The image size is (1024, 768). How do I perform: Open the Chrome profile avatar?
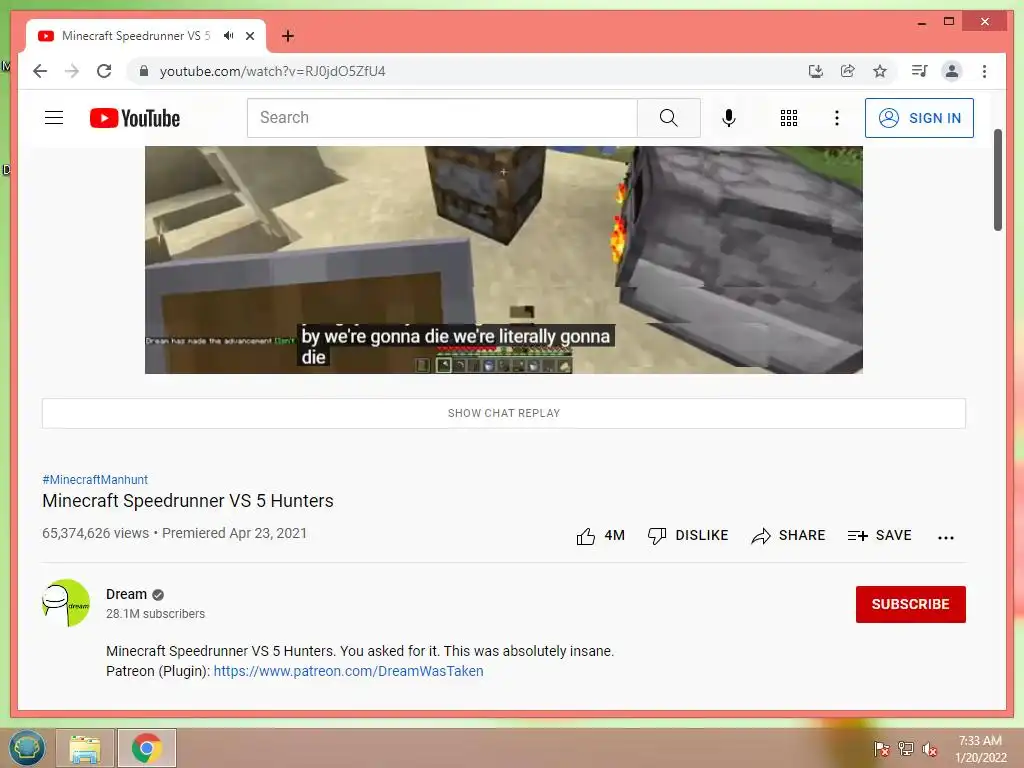coord(952,71)
